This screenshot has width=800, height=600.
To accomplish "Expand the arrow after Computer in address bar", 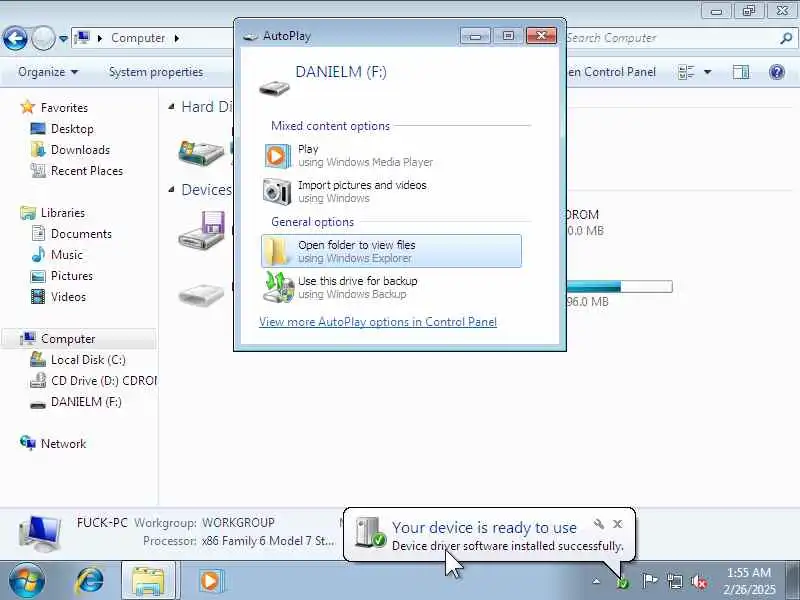I will click(177, 38).
